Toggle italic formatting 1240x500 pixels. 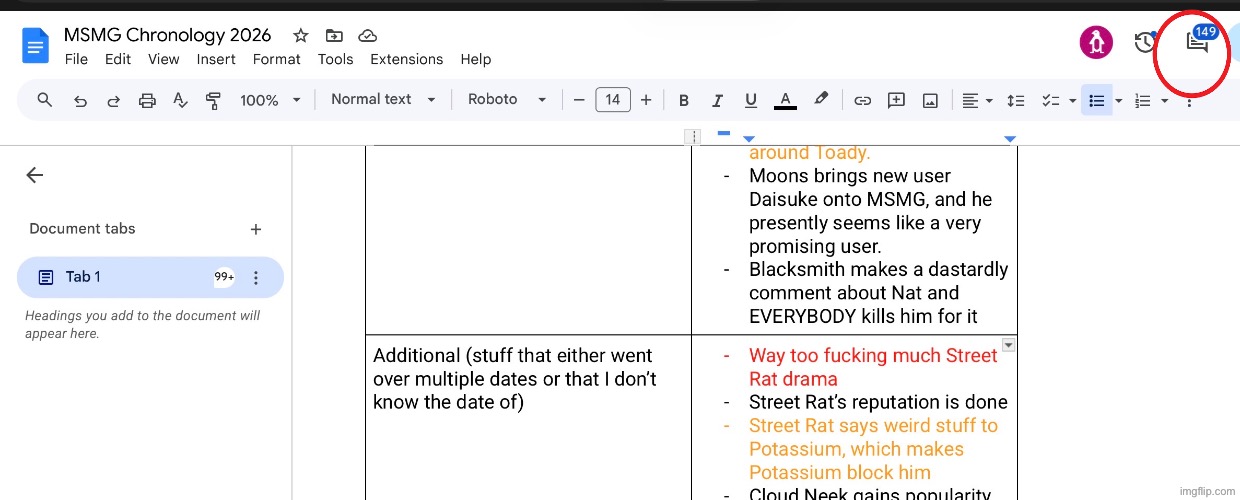[717, 100]
